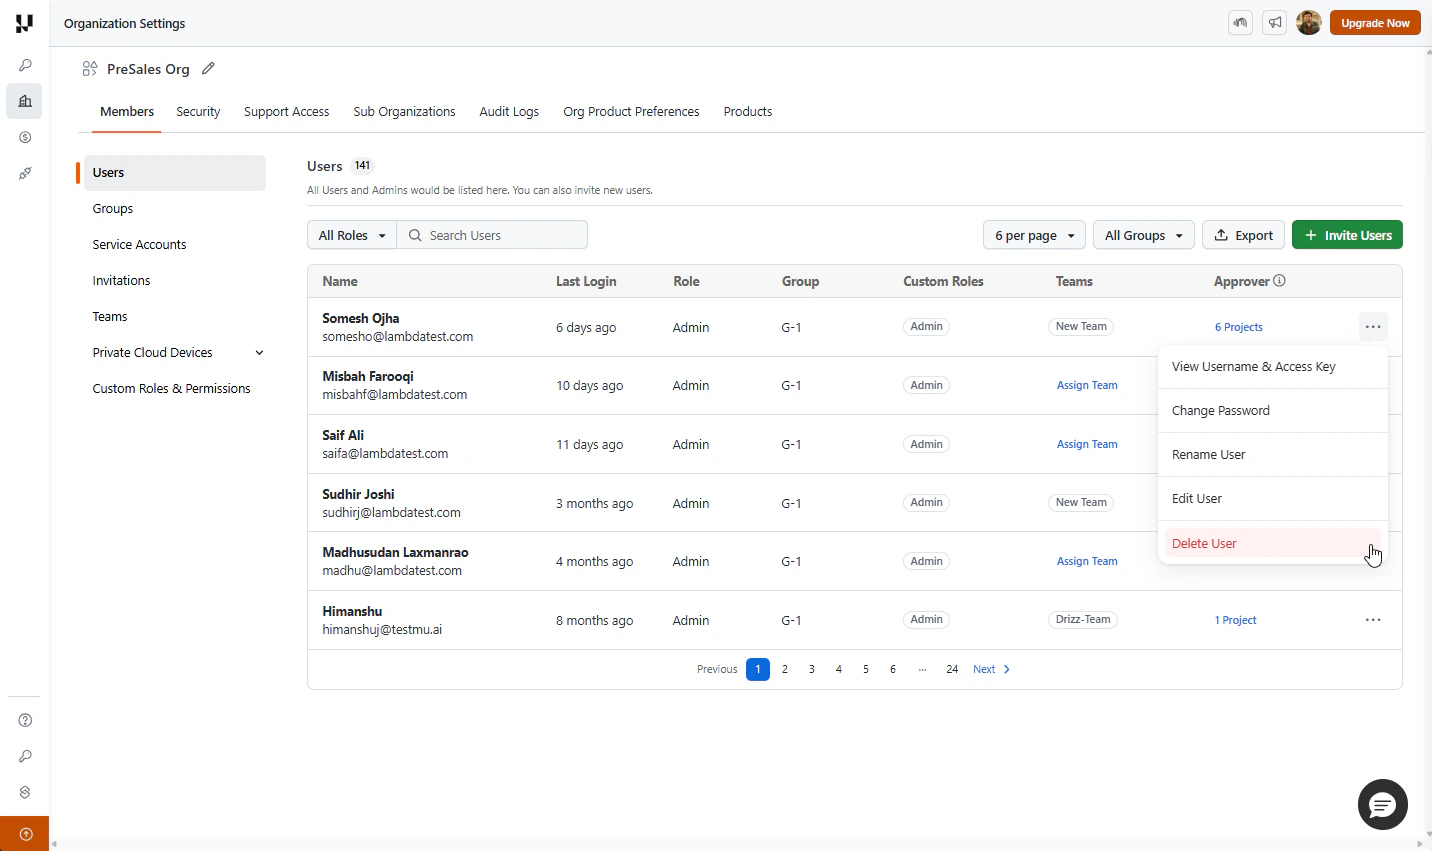The height and width of the screenshot is (851, 1432).
Task: Switch to the Audit Logs tab
Action: [509, 111]
